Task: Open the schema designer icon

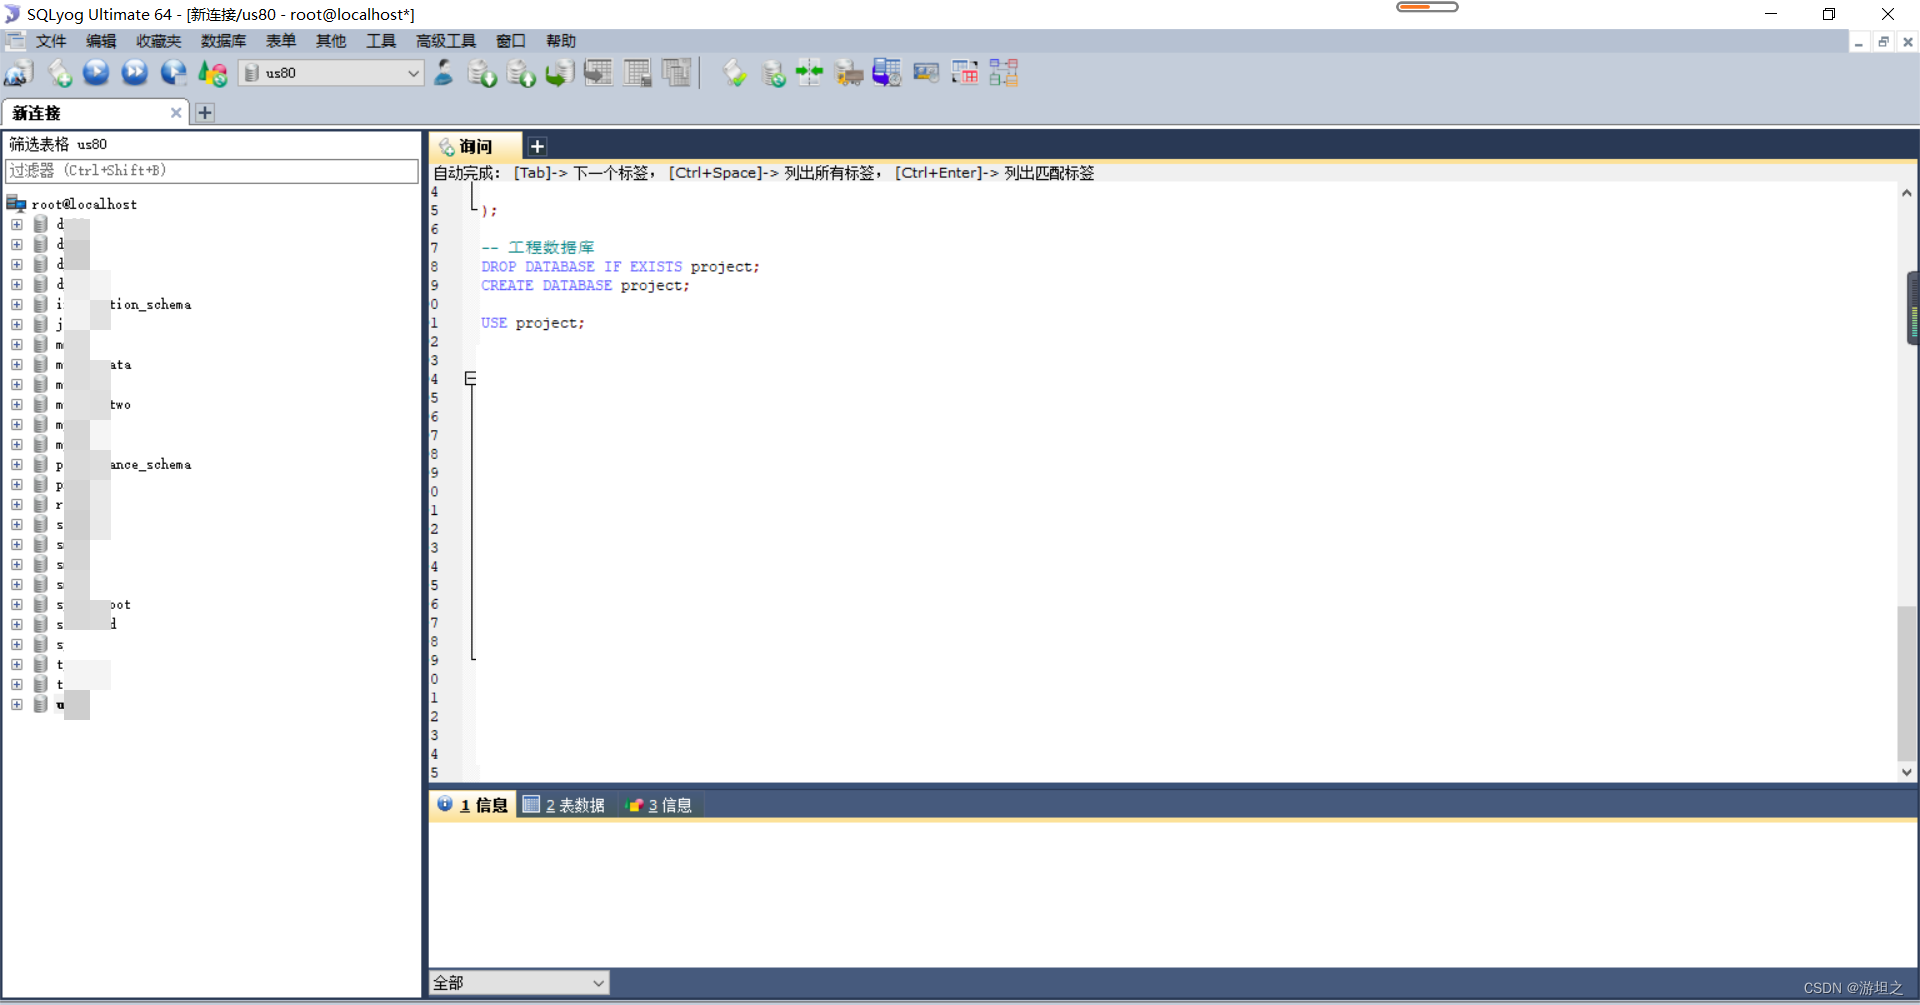Action: coord(1004,73)
